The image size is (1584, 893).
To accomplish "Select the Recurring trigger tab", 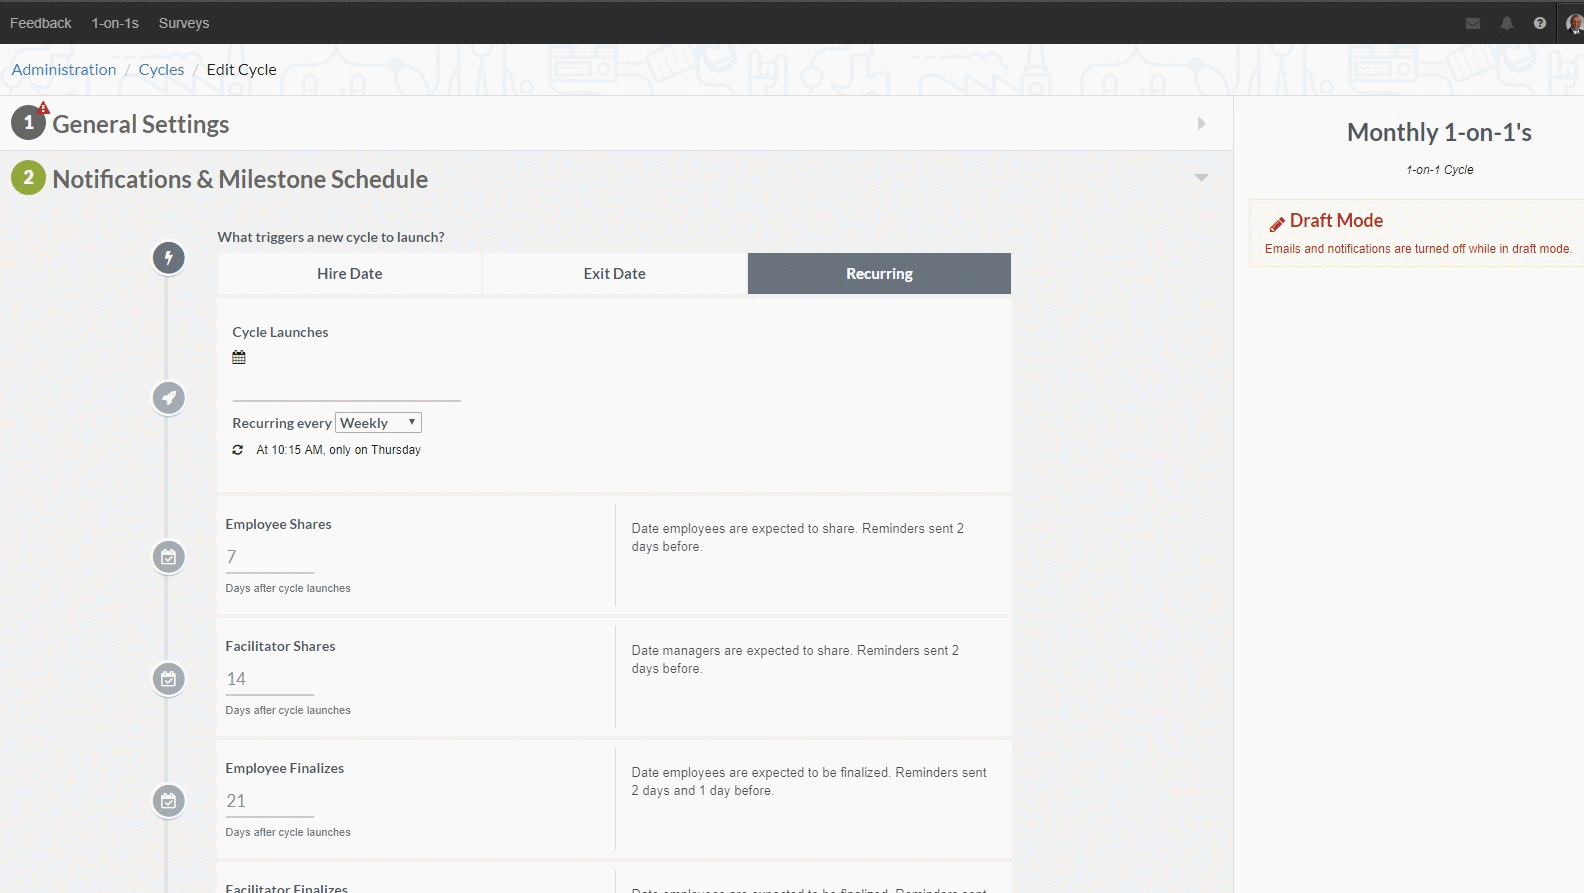I will click(x=879, y=274).
